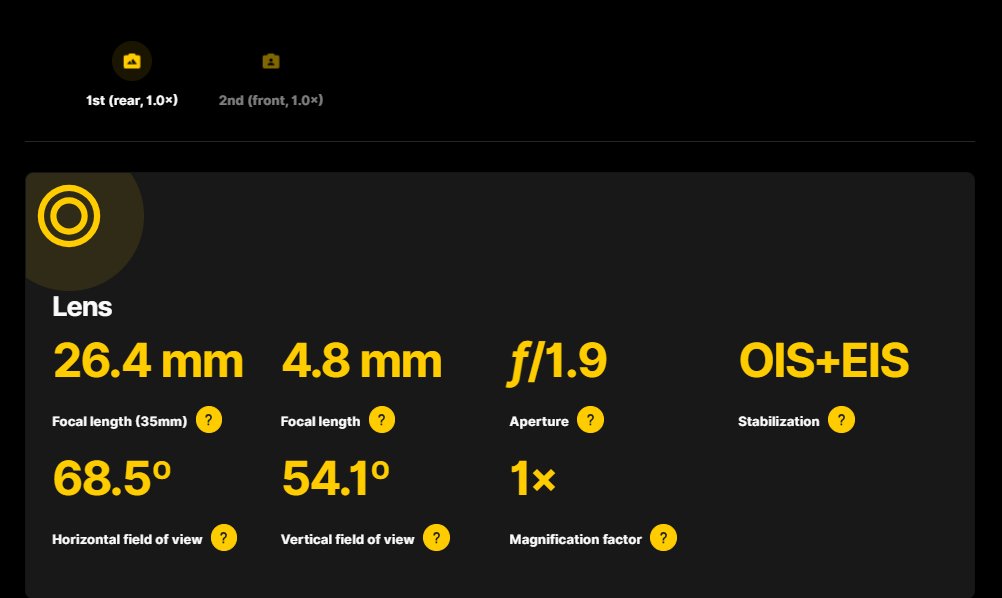Click the yellow Lens concentric circles icon
The height and width of the screenshot is (598, 1002).
tap(69, 216)
